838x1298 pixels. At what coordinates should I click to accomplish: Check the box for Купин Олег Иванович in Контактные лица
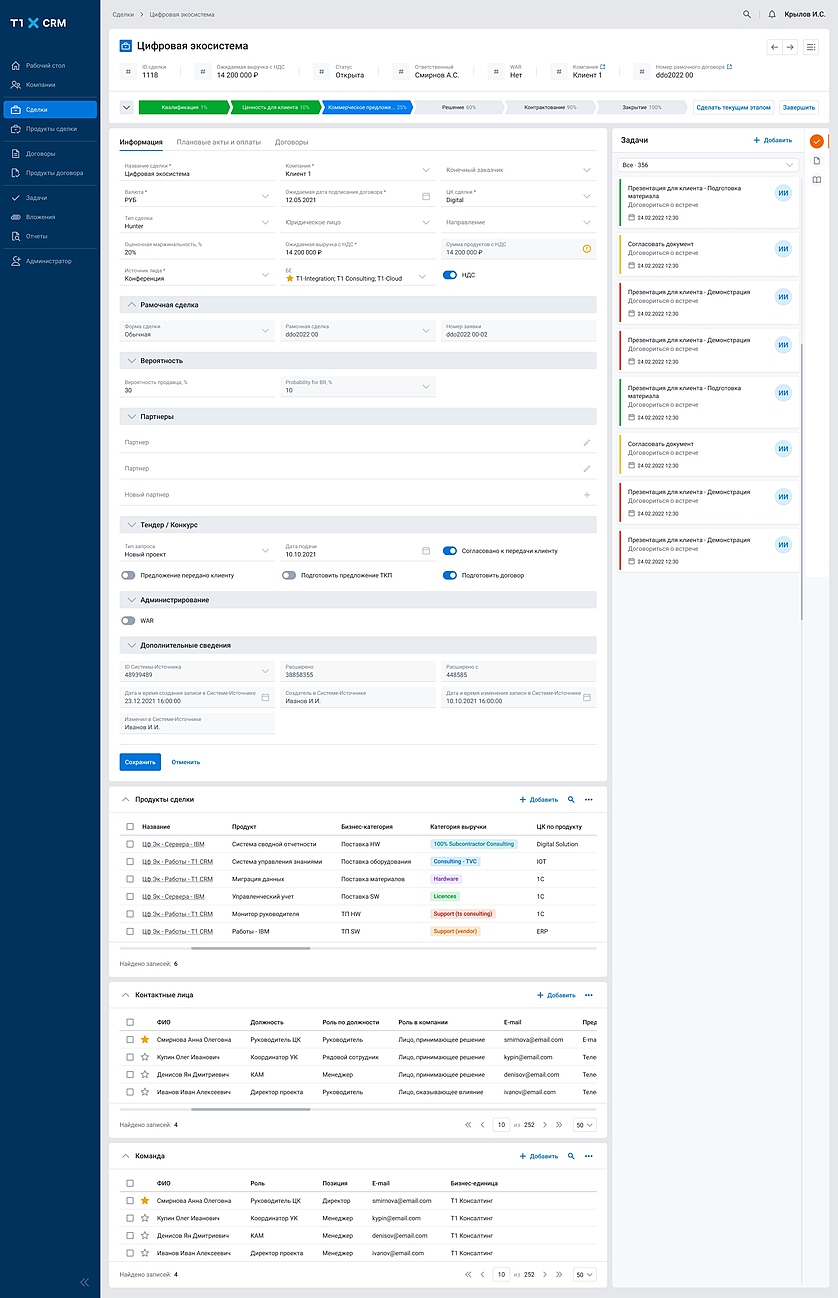click(x=130, y=1057)
